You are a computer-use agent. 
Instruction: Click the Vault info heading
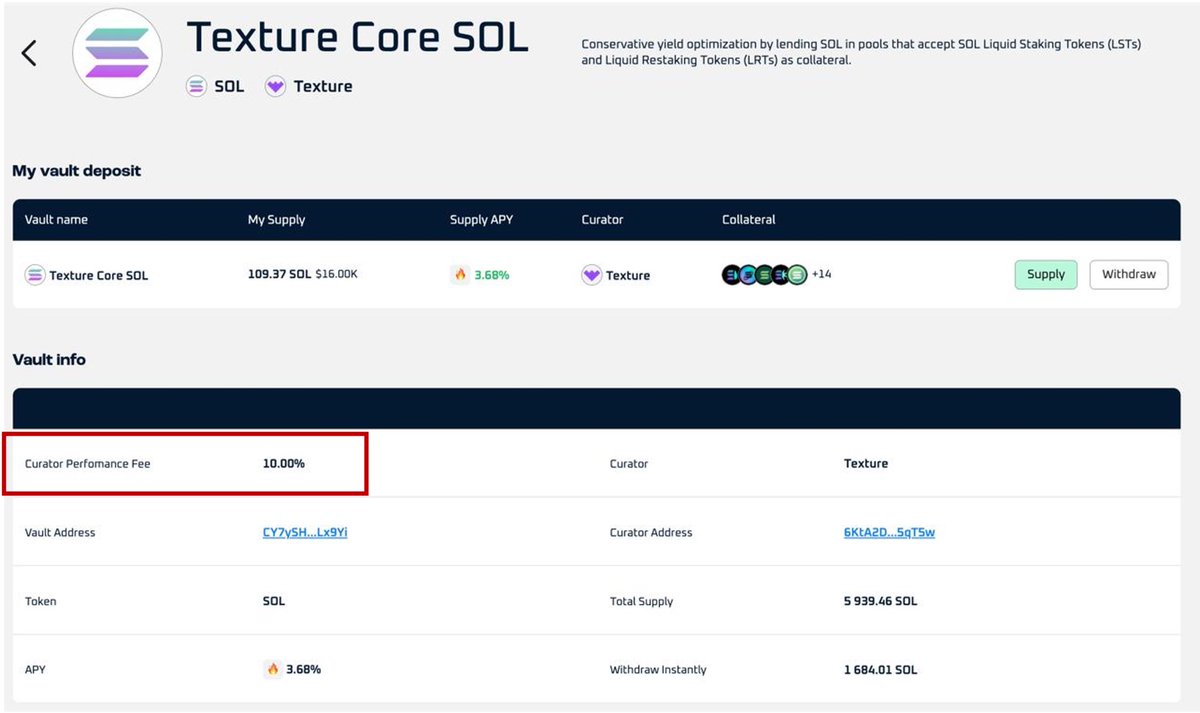tap(49, 360)
